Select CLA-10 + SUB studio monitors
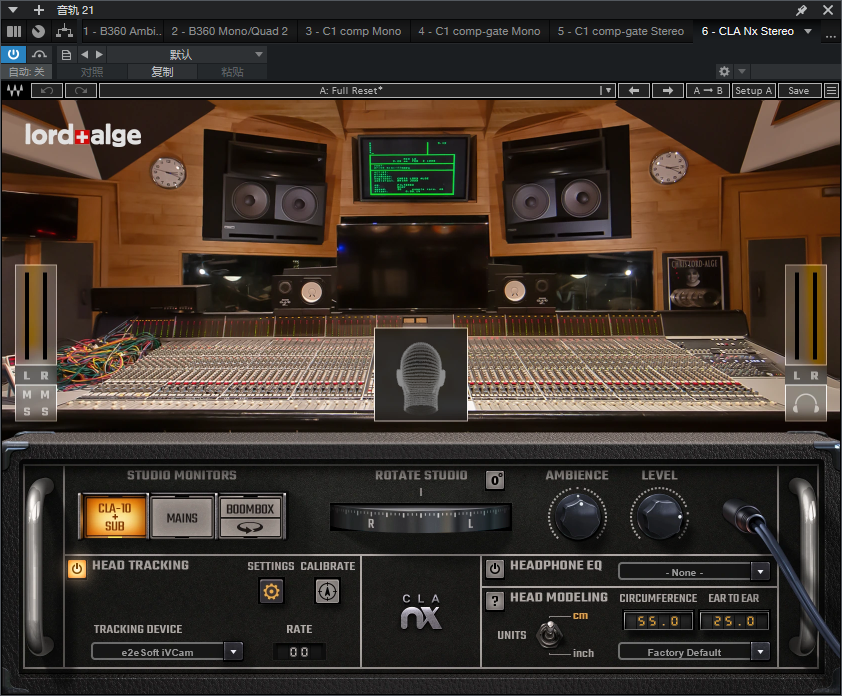Image resolution: width=842 pixels, height=696 pixels. 114,517
